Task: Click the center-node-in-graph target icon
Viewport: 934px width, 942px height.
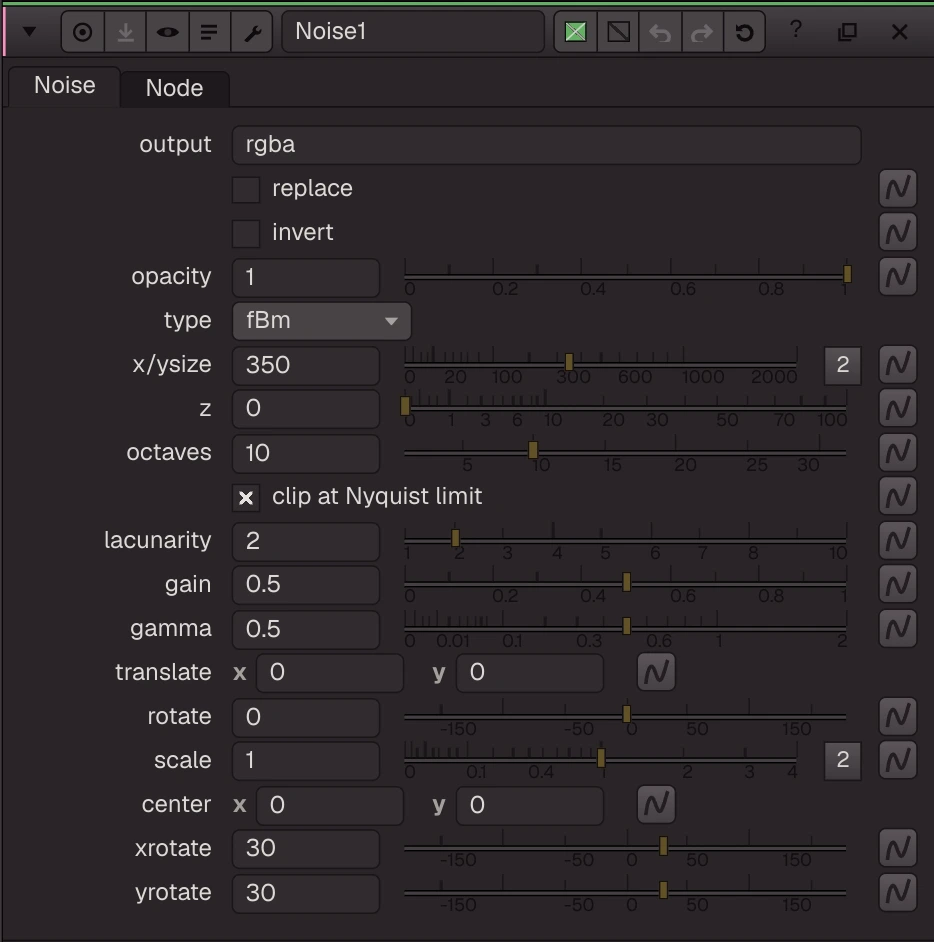Action: 83,32
